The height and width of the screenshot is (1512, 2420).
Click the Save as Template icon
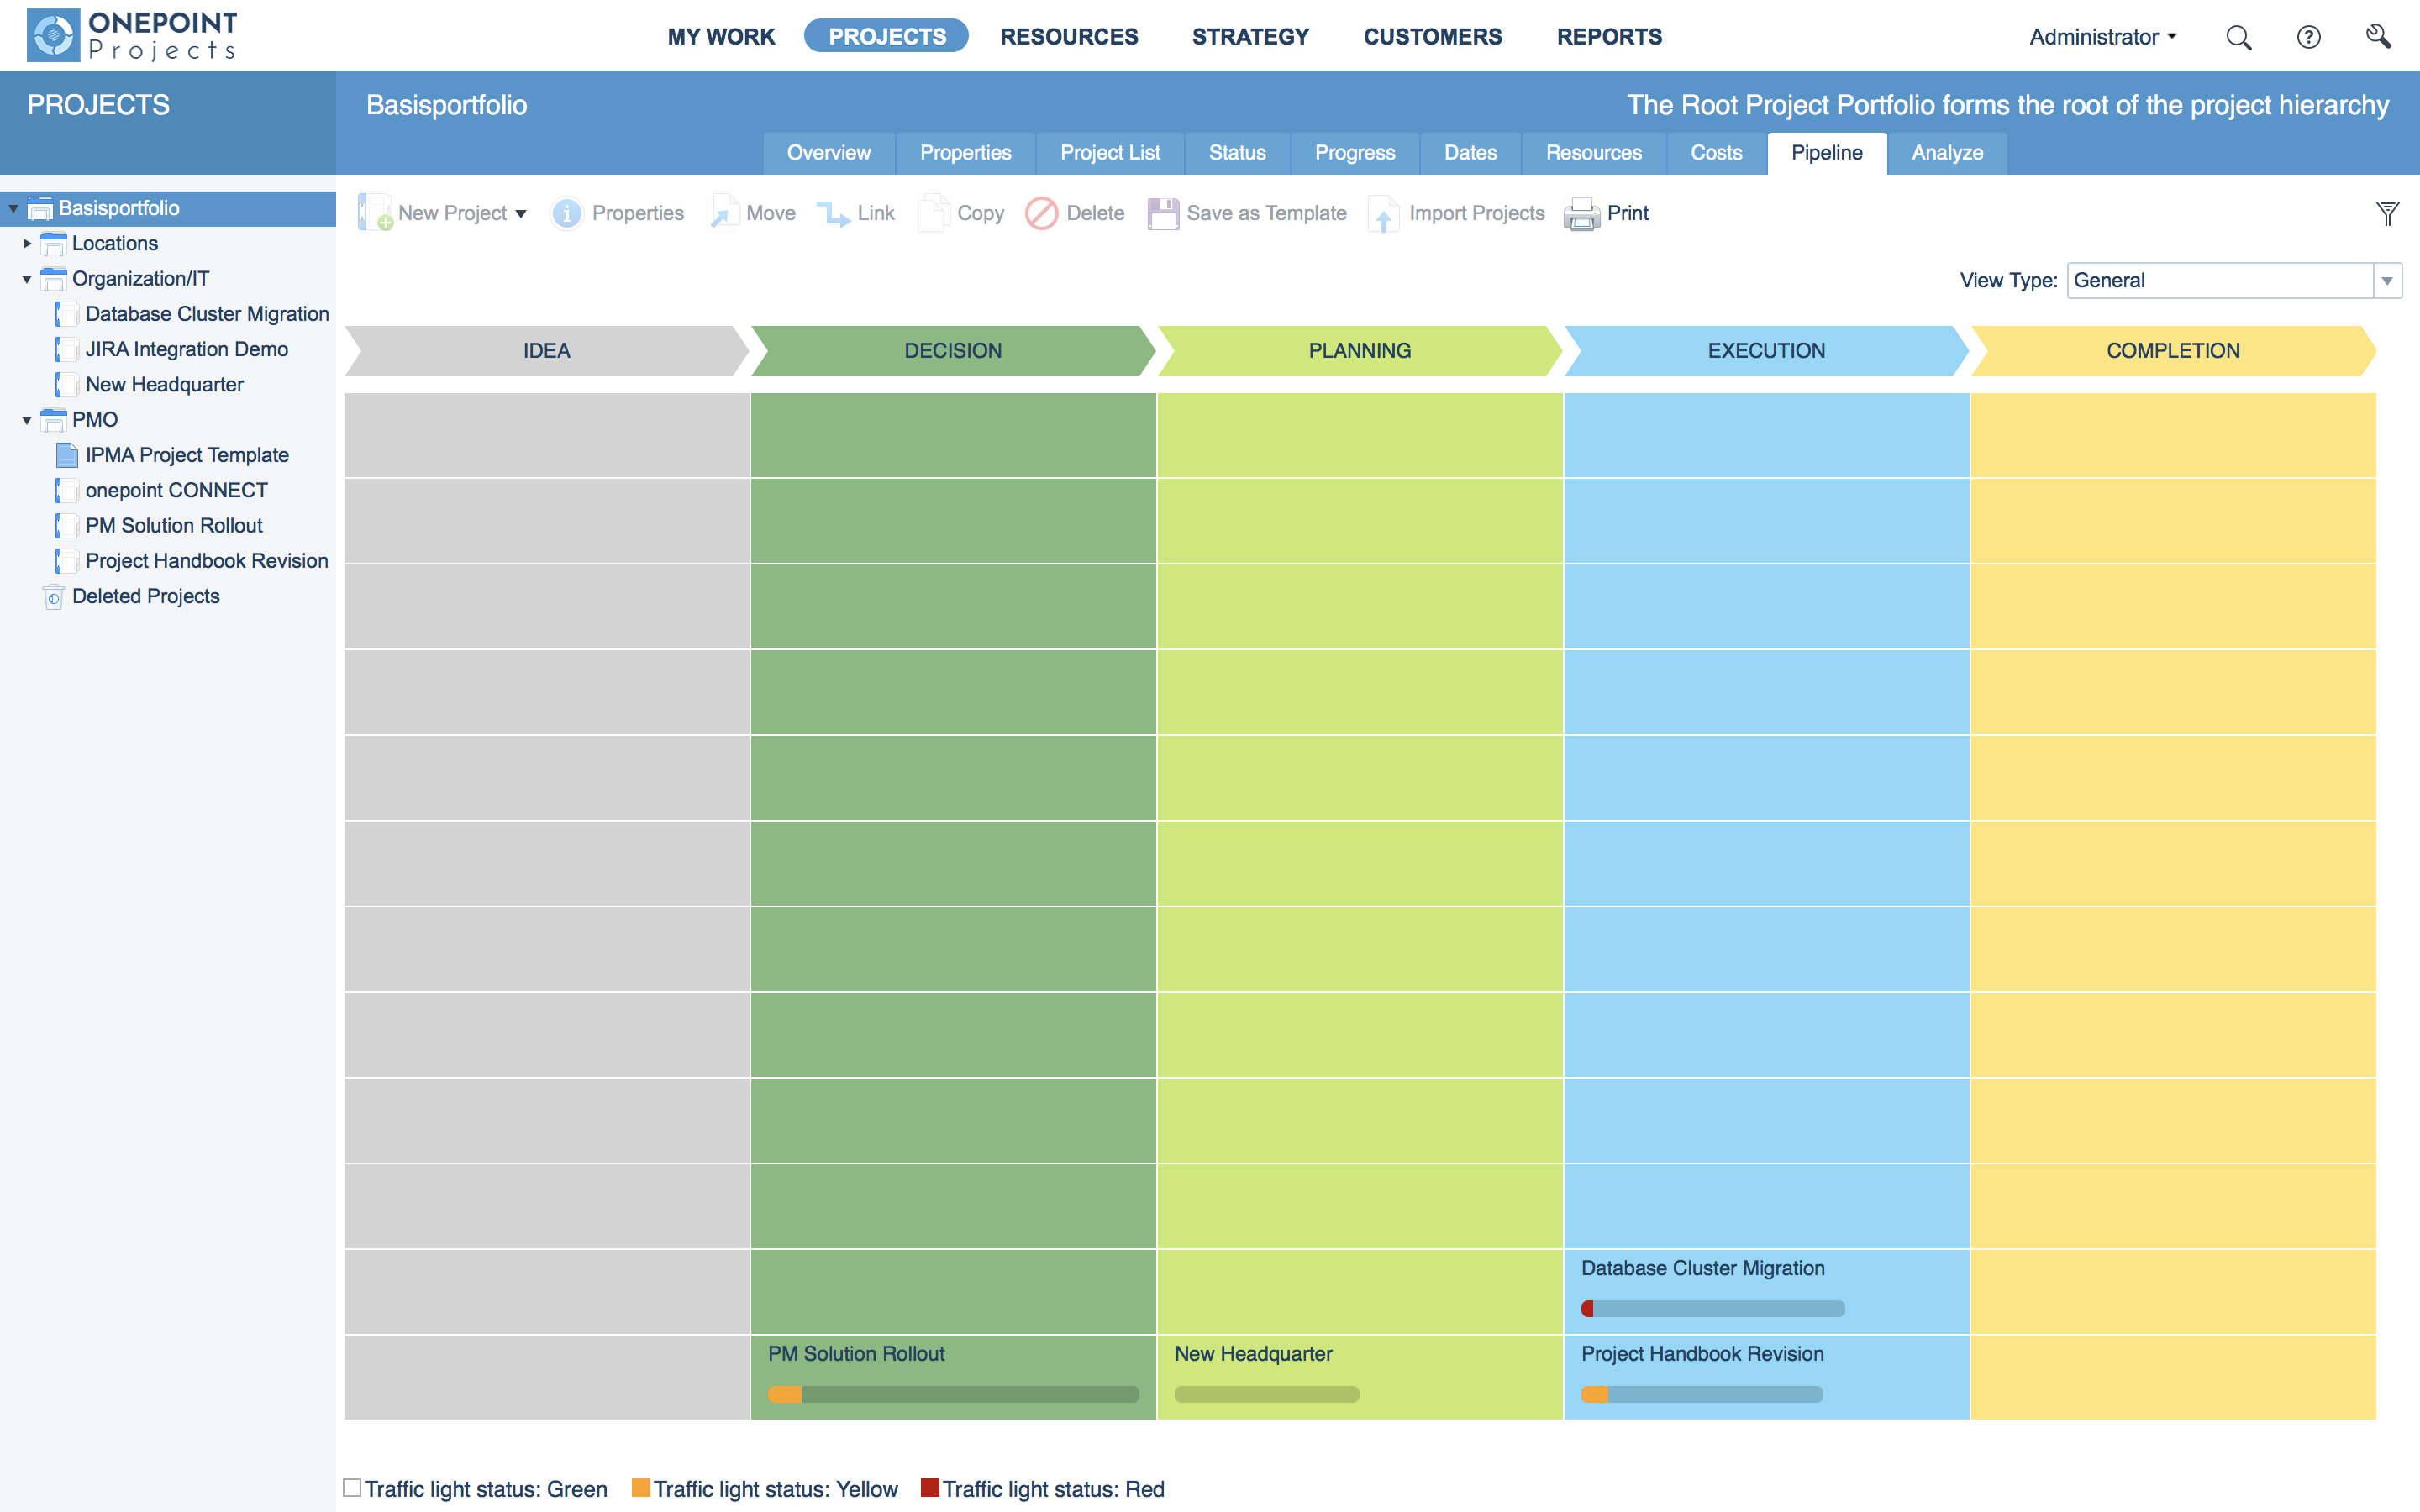1162,213
